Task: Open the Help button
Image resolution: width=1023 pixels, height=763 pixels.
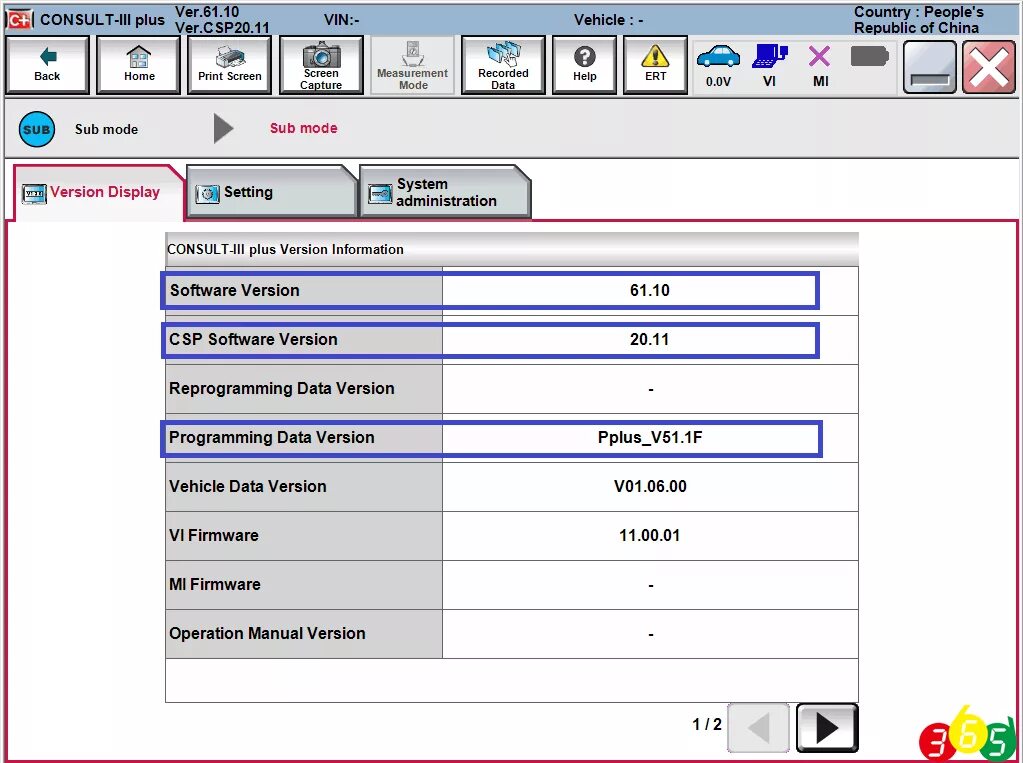Action: [585, 65]
